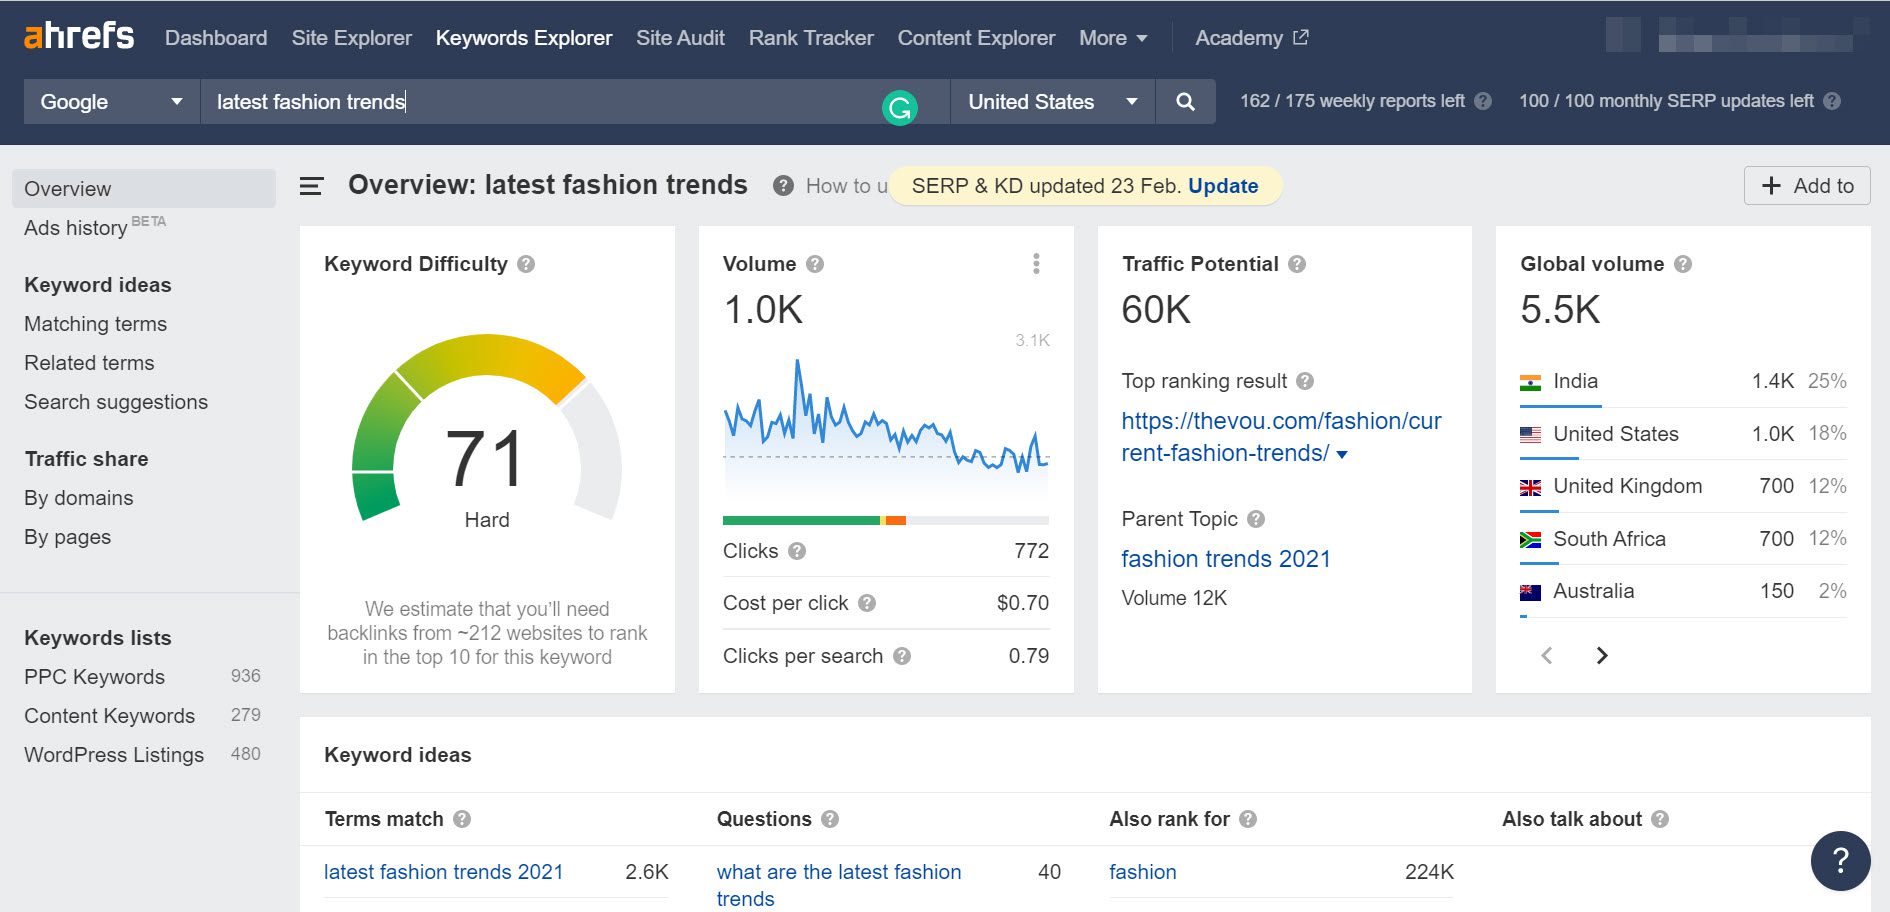
Task: Click the Keyword Difficulty gauge
Action: (x=487, y=430)
